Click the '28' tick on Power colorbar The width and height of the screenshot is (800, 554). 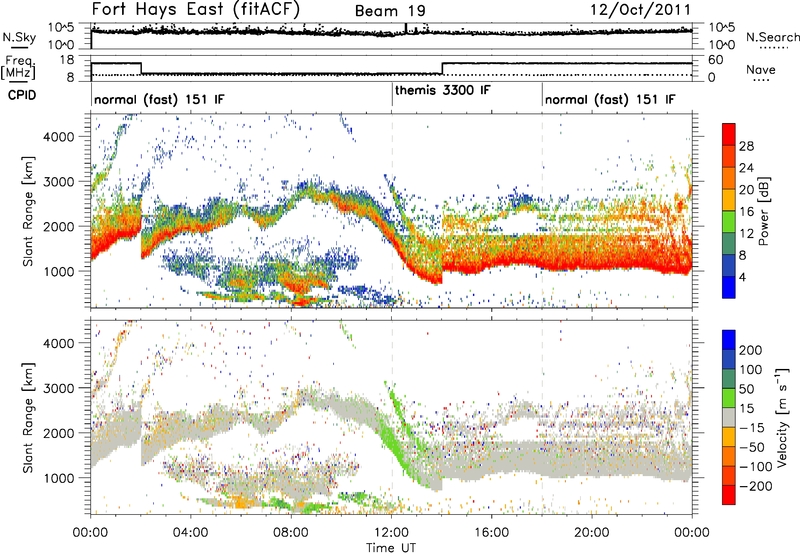pos(746,147)
